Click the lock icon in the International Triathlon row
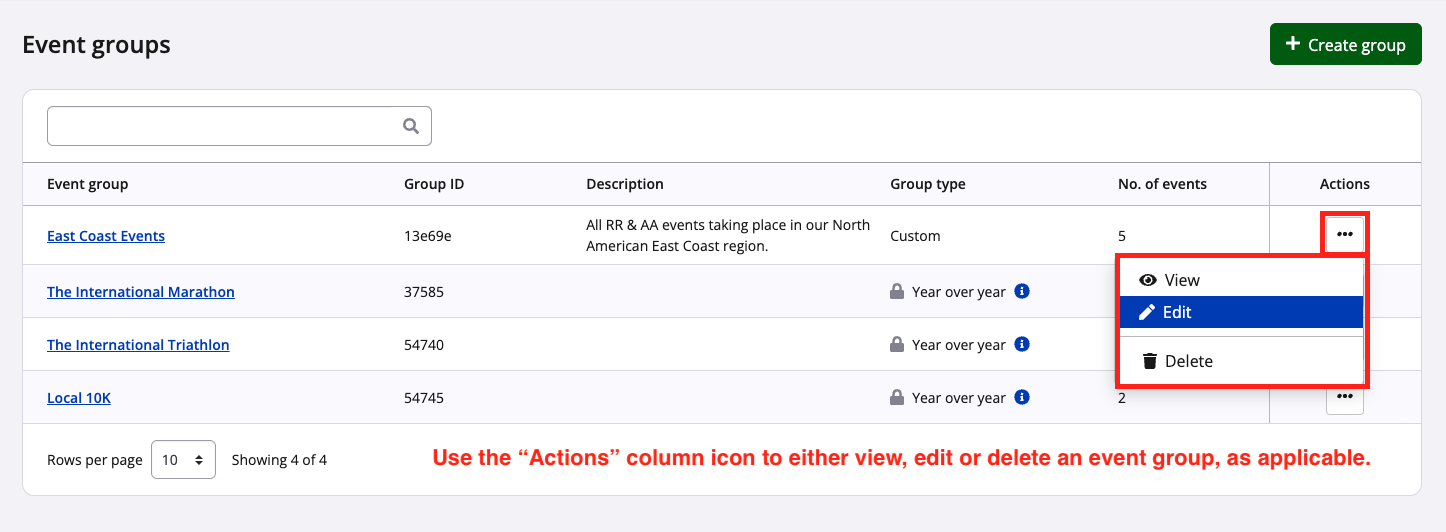Image resolution: width=1446 pixels, height=532 pixels. 897,344
